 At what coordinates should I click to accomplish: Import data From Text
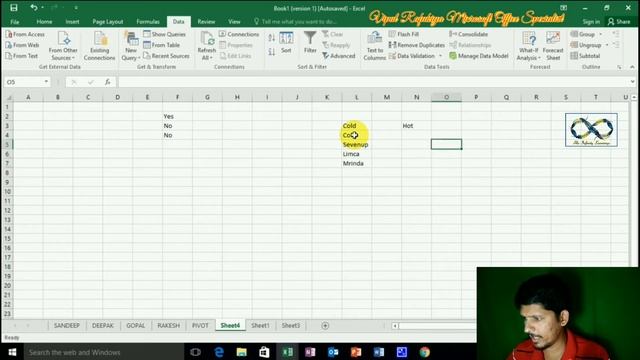point(22,56)
